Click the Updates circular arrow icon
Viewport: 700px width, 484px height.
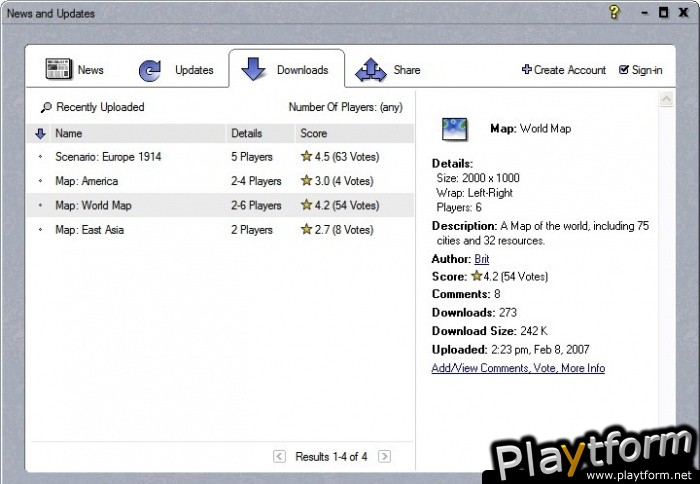tap(150, 70)
